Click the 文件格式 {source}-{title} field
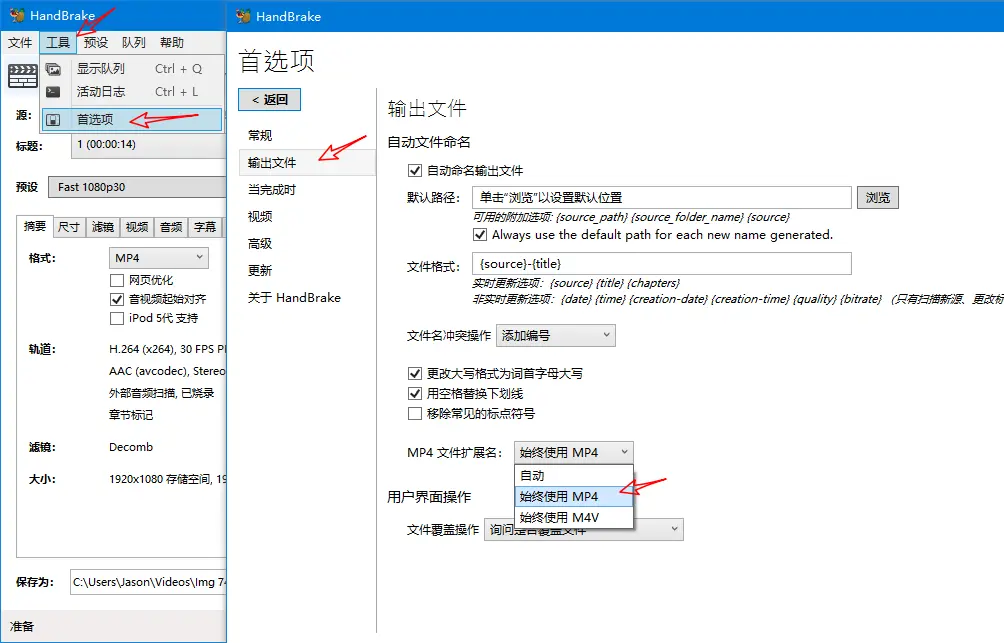 (661, 263)
